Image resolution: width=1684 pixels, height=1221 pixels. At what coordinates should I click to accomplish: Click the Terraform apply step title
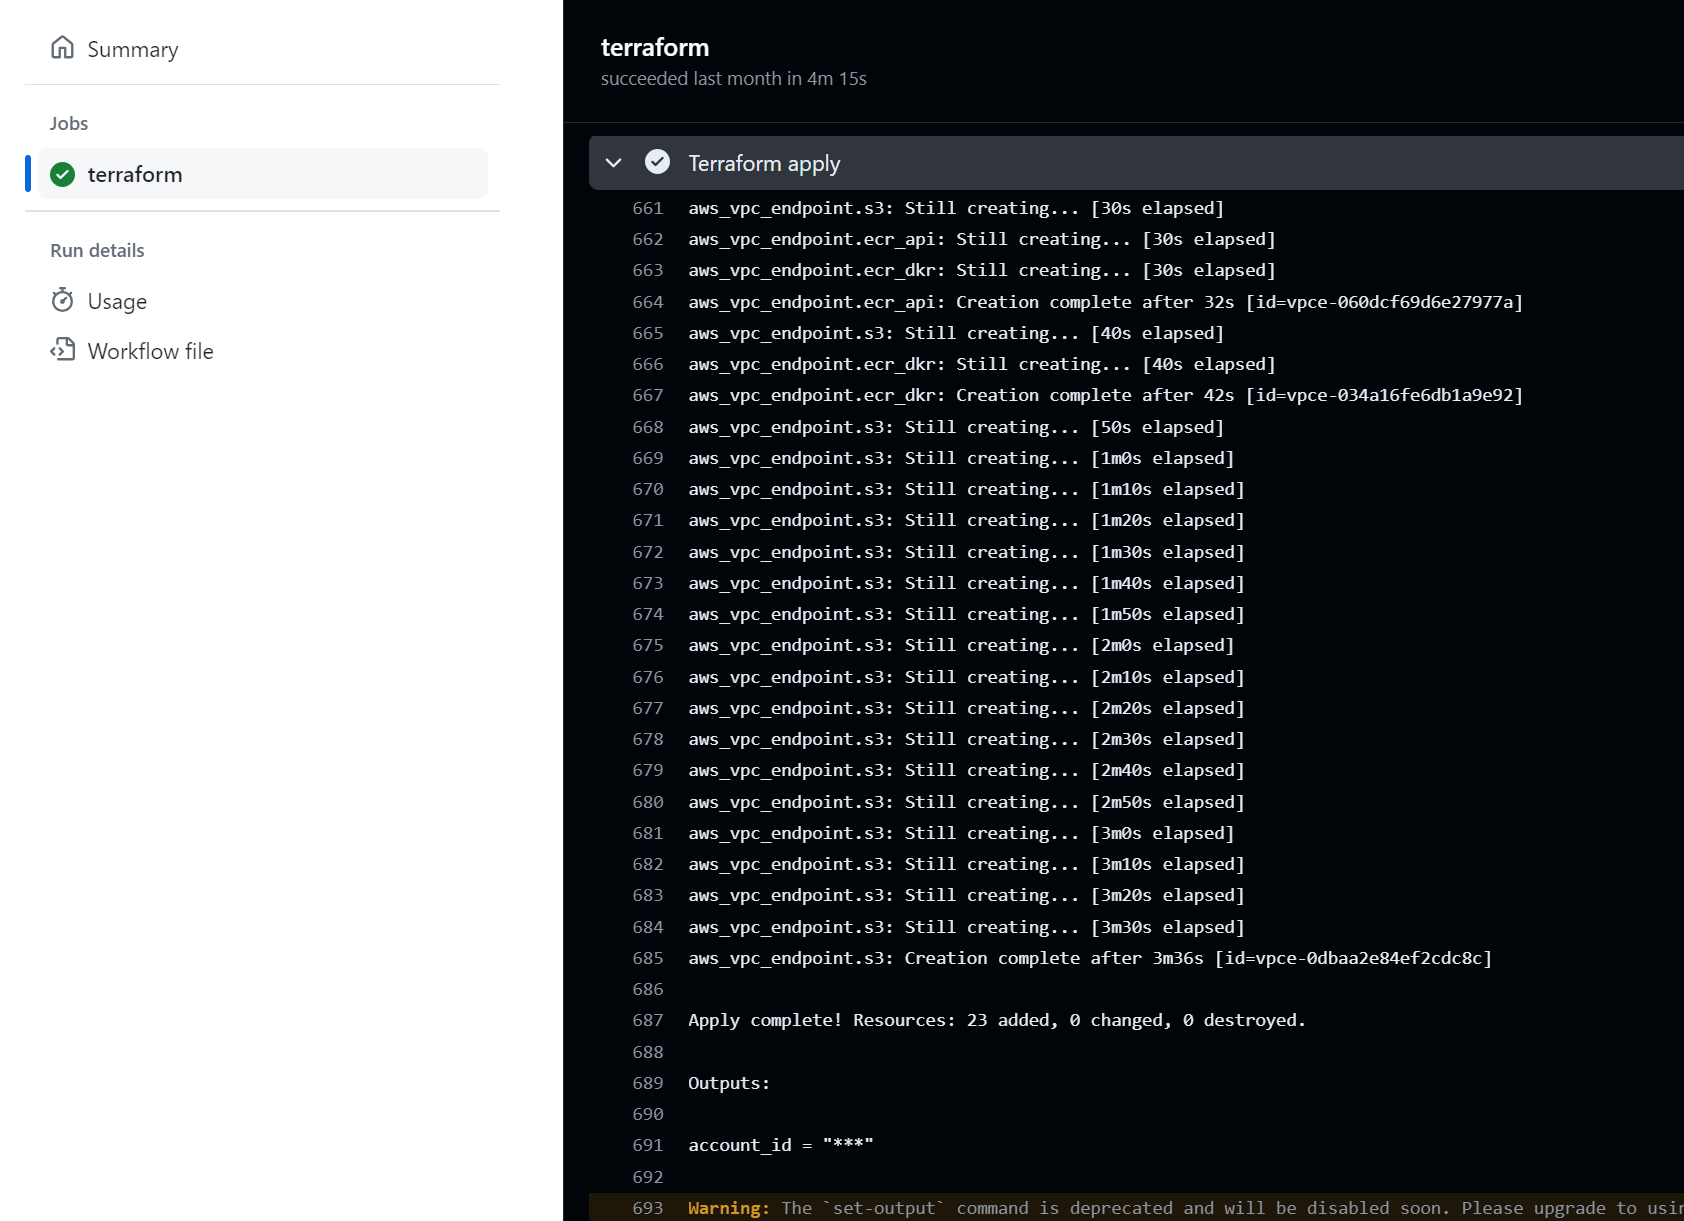[x=764, y=163]
